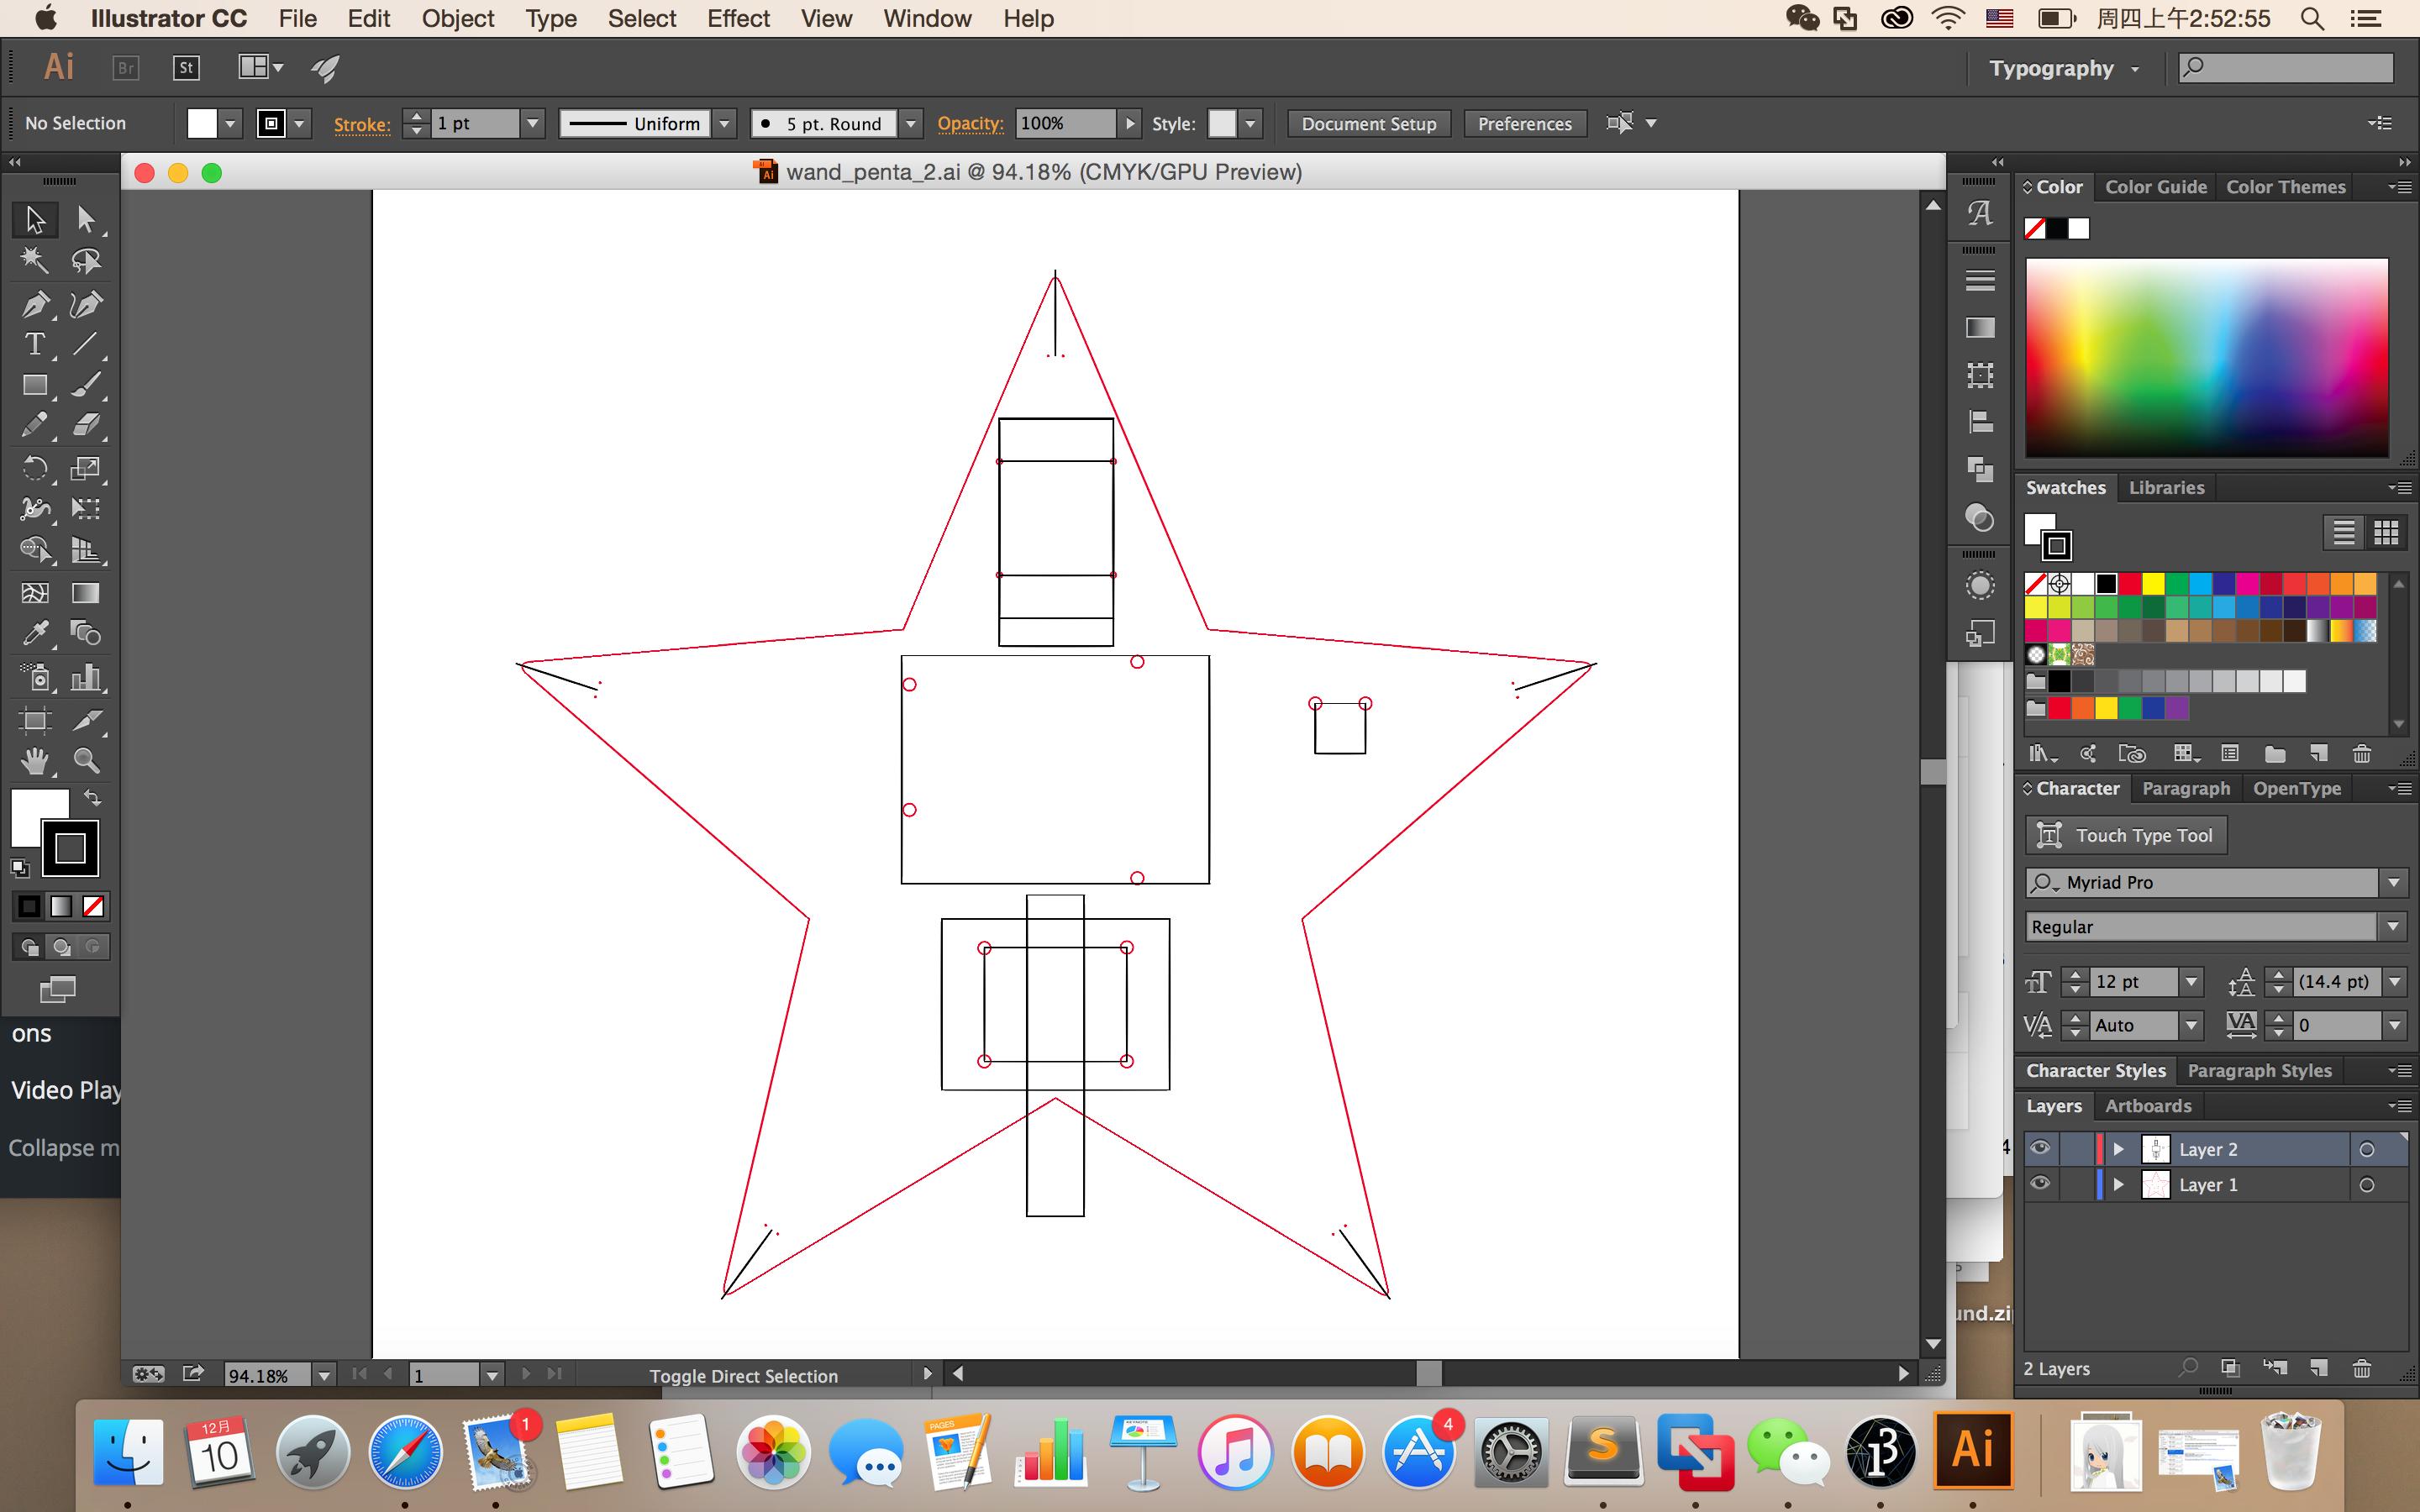Create new layer in Layers panel

(2319, 1368)
